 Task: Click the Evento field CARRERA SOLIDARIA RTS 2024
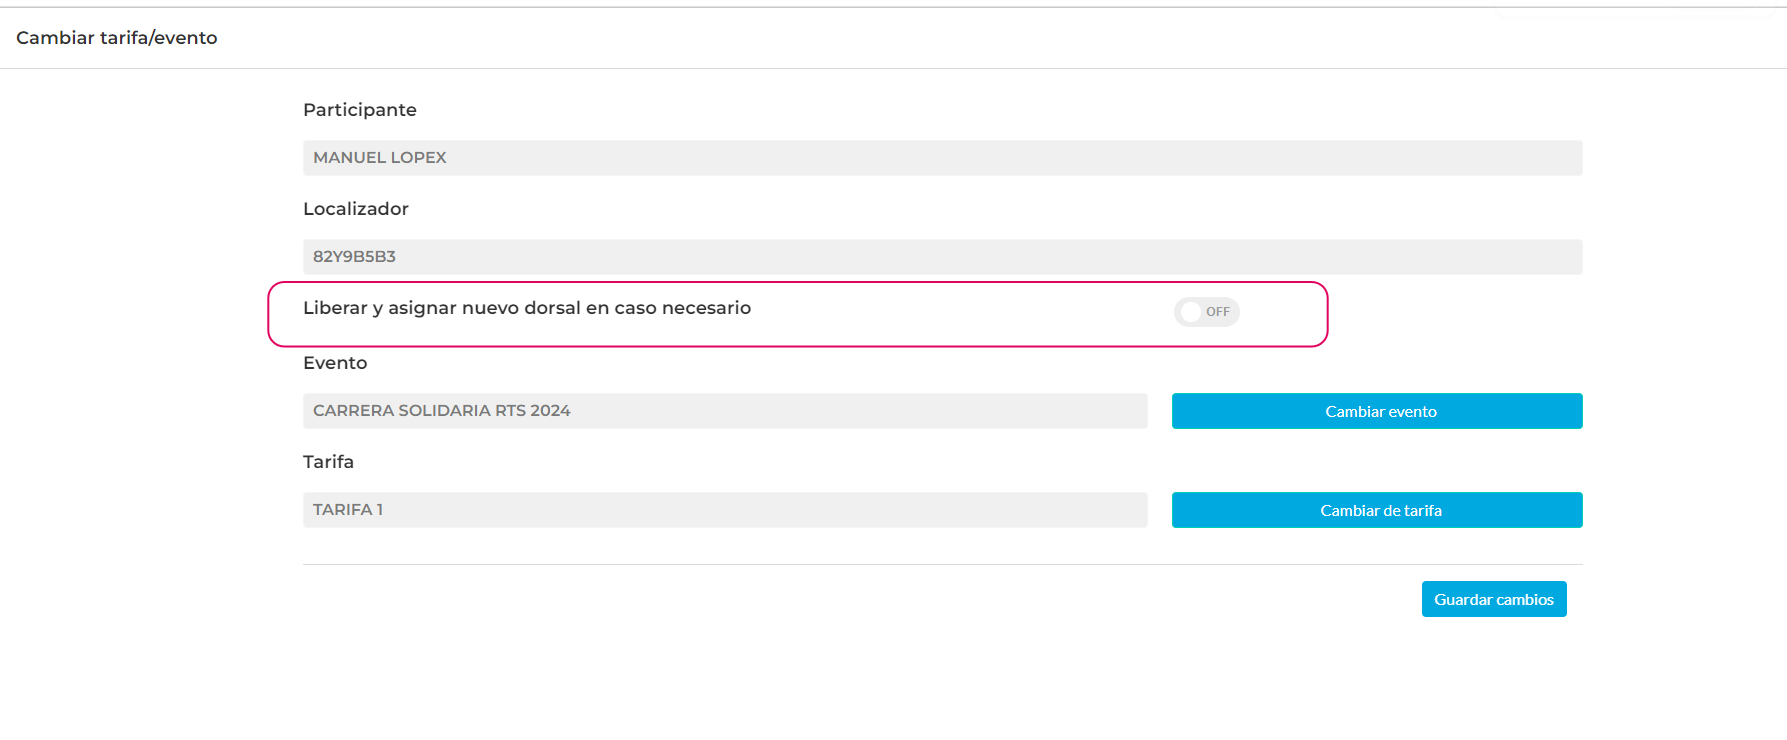(725, 411)
